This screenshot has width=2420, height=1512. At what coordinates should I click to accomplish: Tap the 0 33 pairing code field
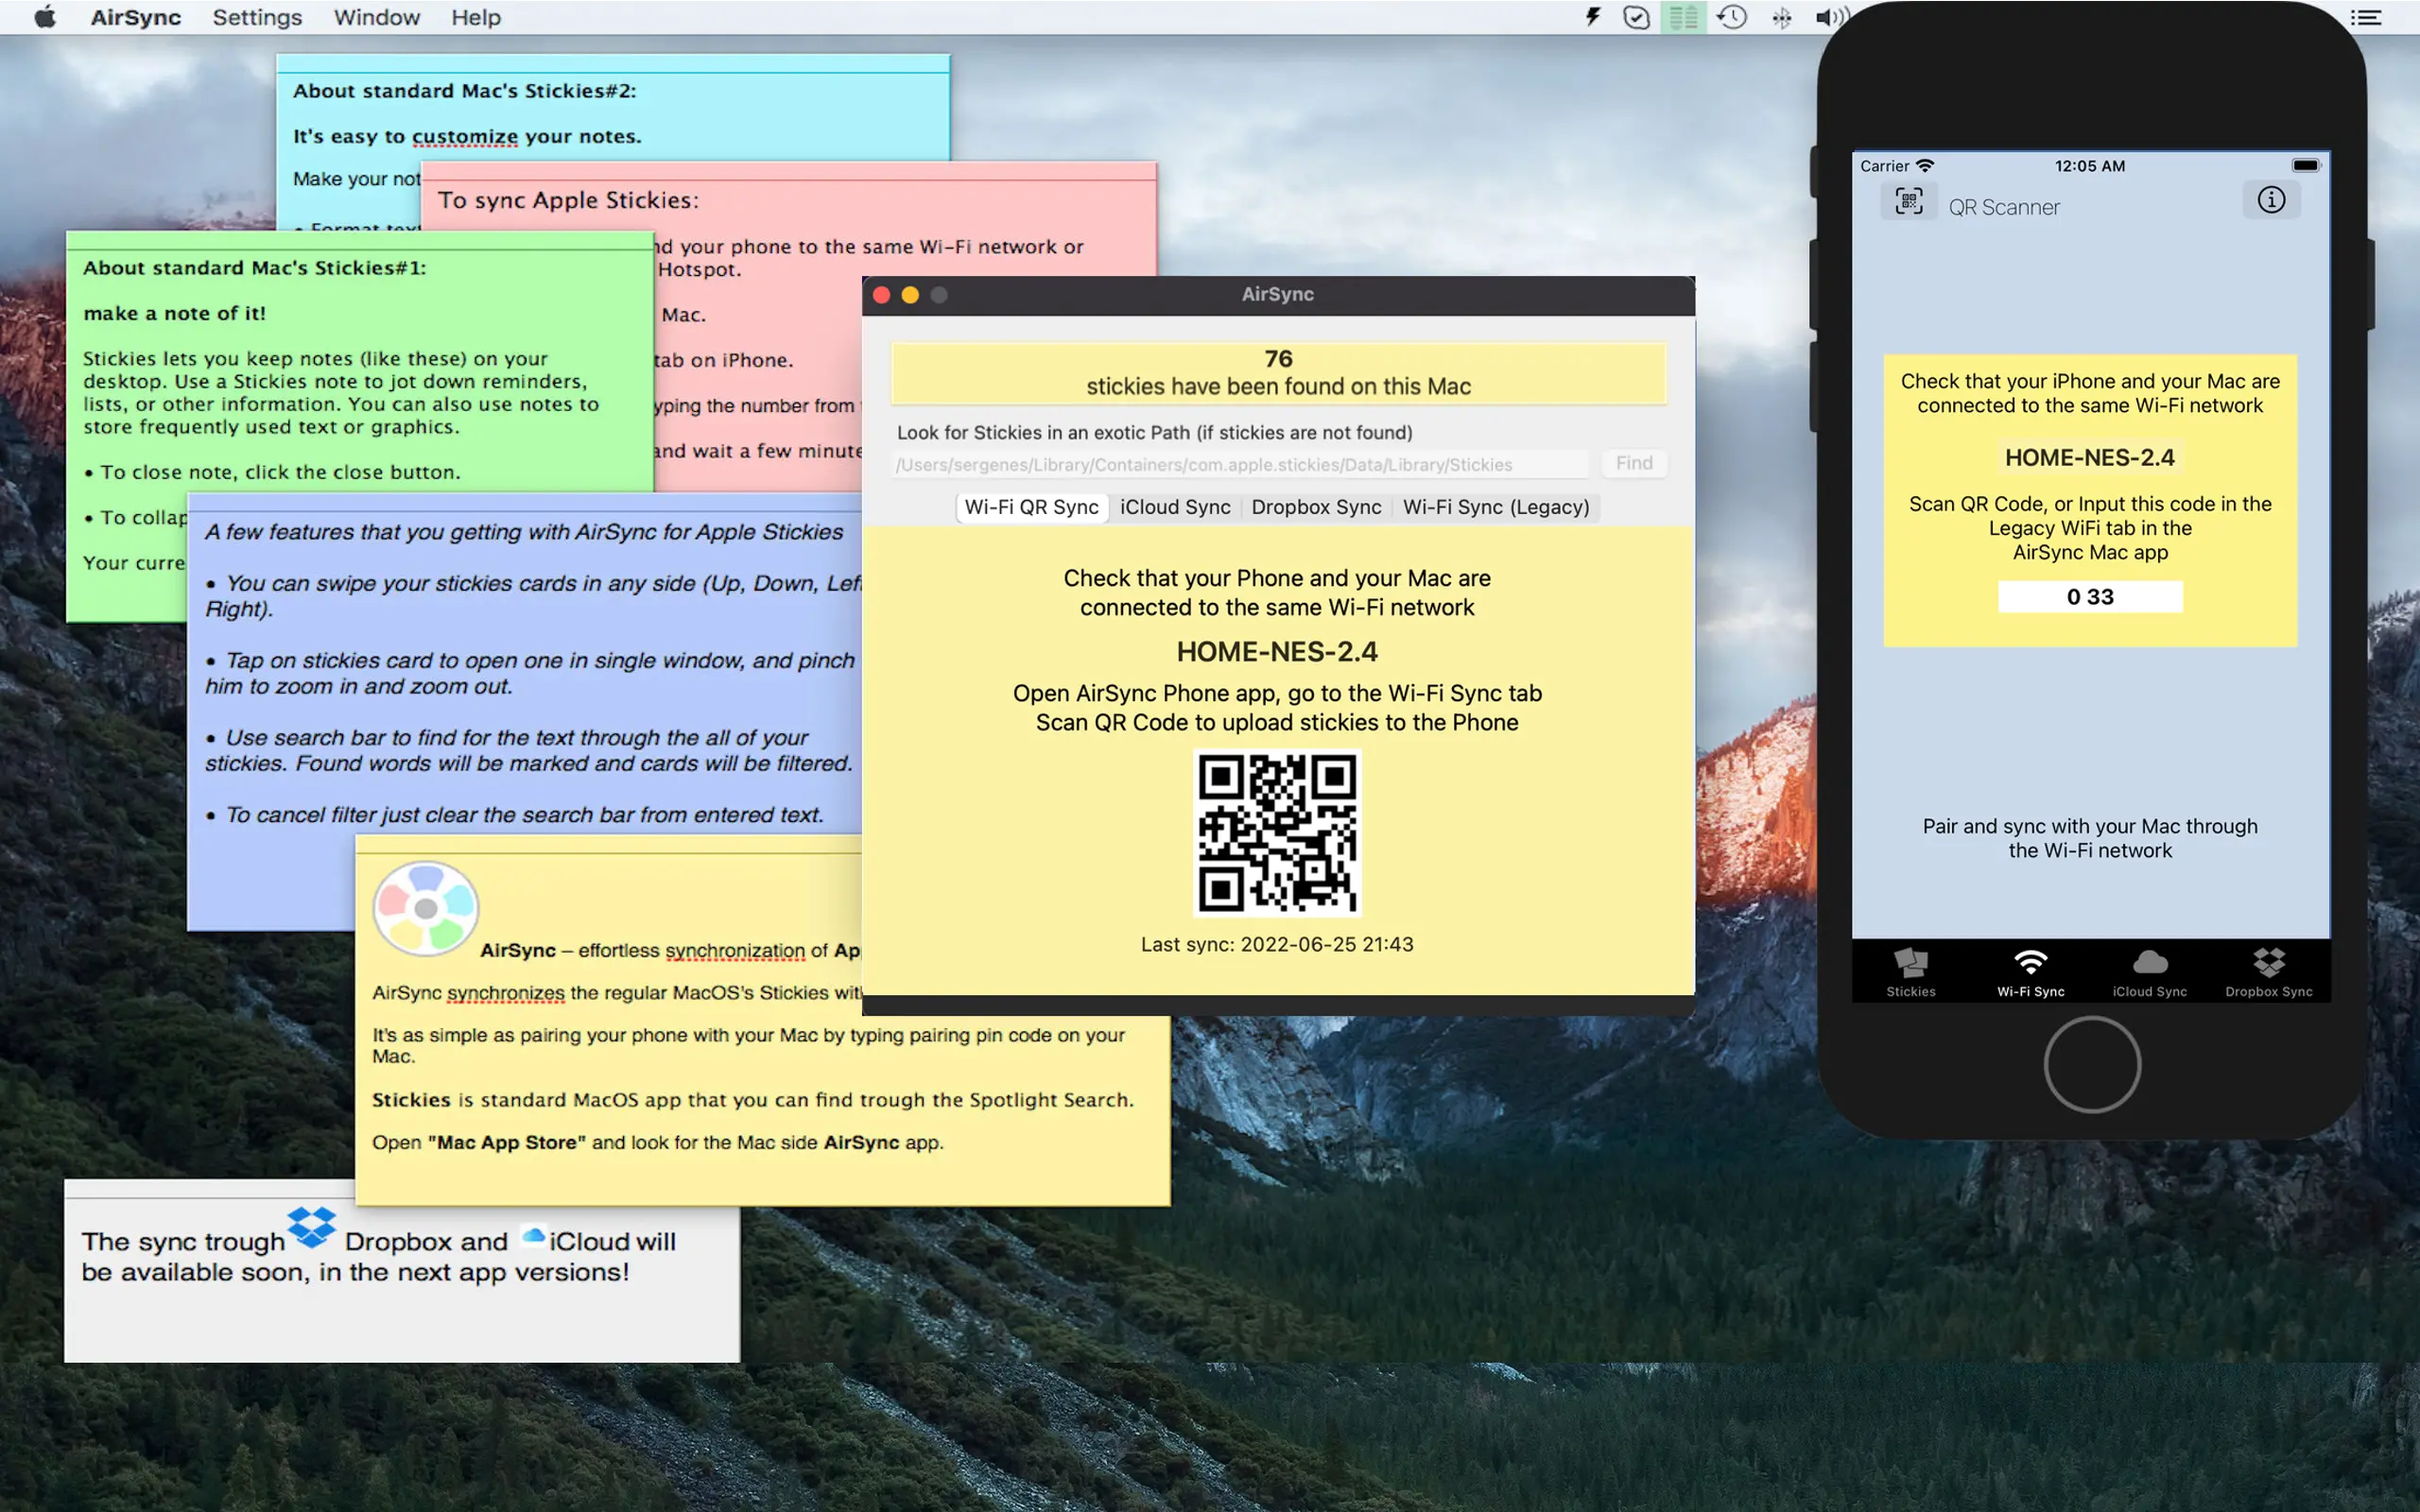click(2090, 597)
